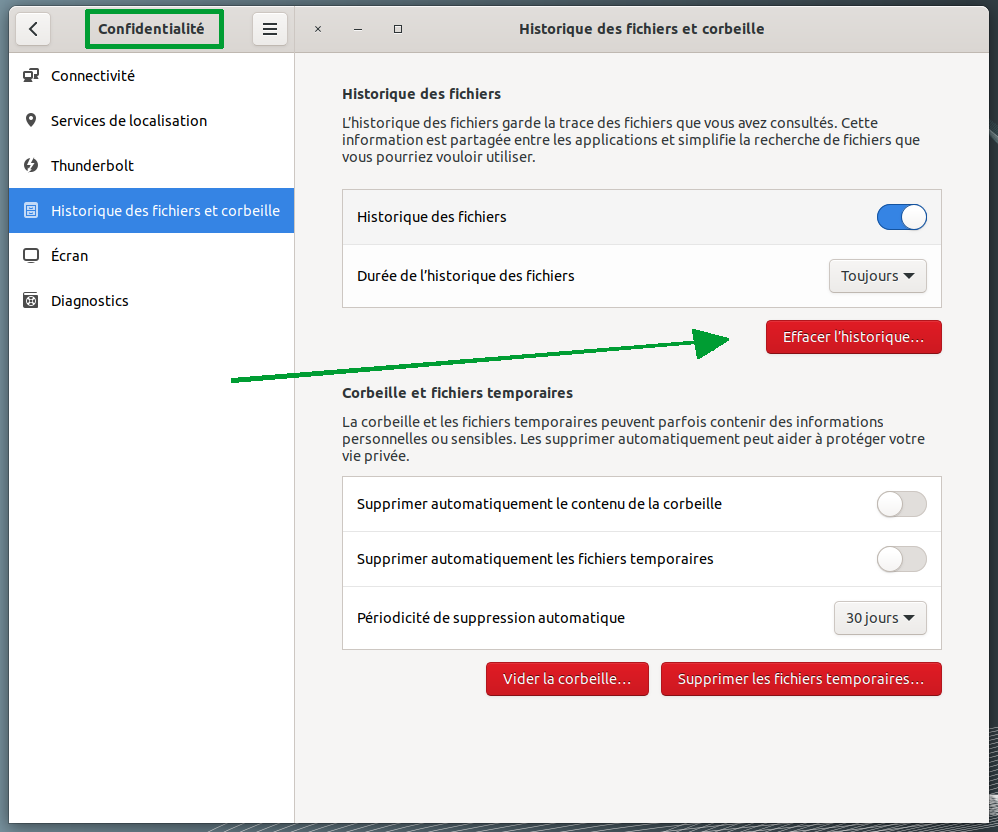Open the Diagnostics panel
The height and width of the screenshot is (832, 998).
(x=151, y=300)
